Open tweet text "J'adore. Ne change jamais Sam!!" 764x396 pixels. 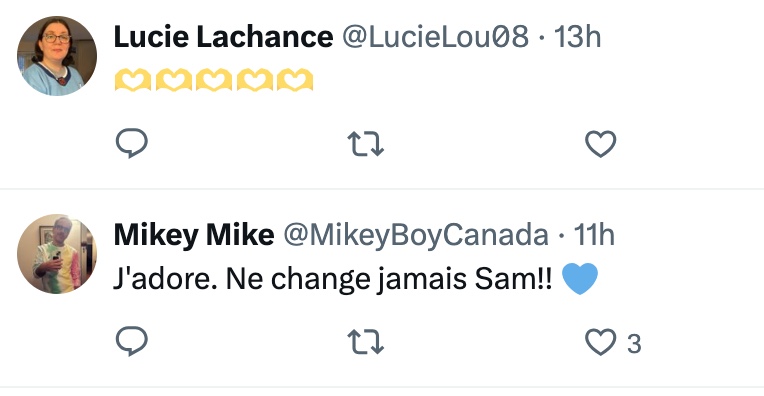click(333, 280)
